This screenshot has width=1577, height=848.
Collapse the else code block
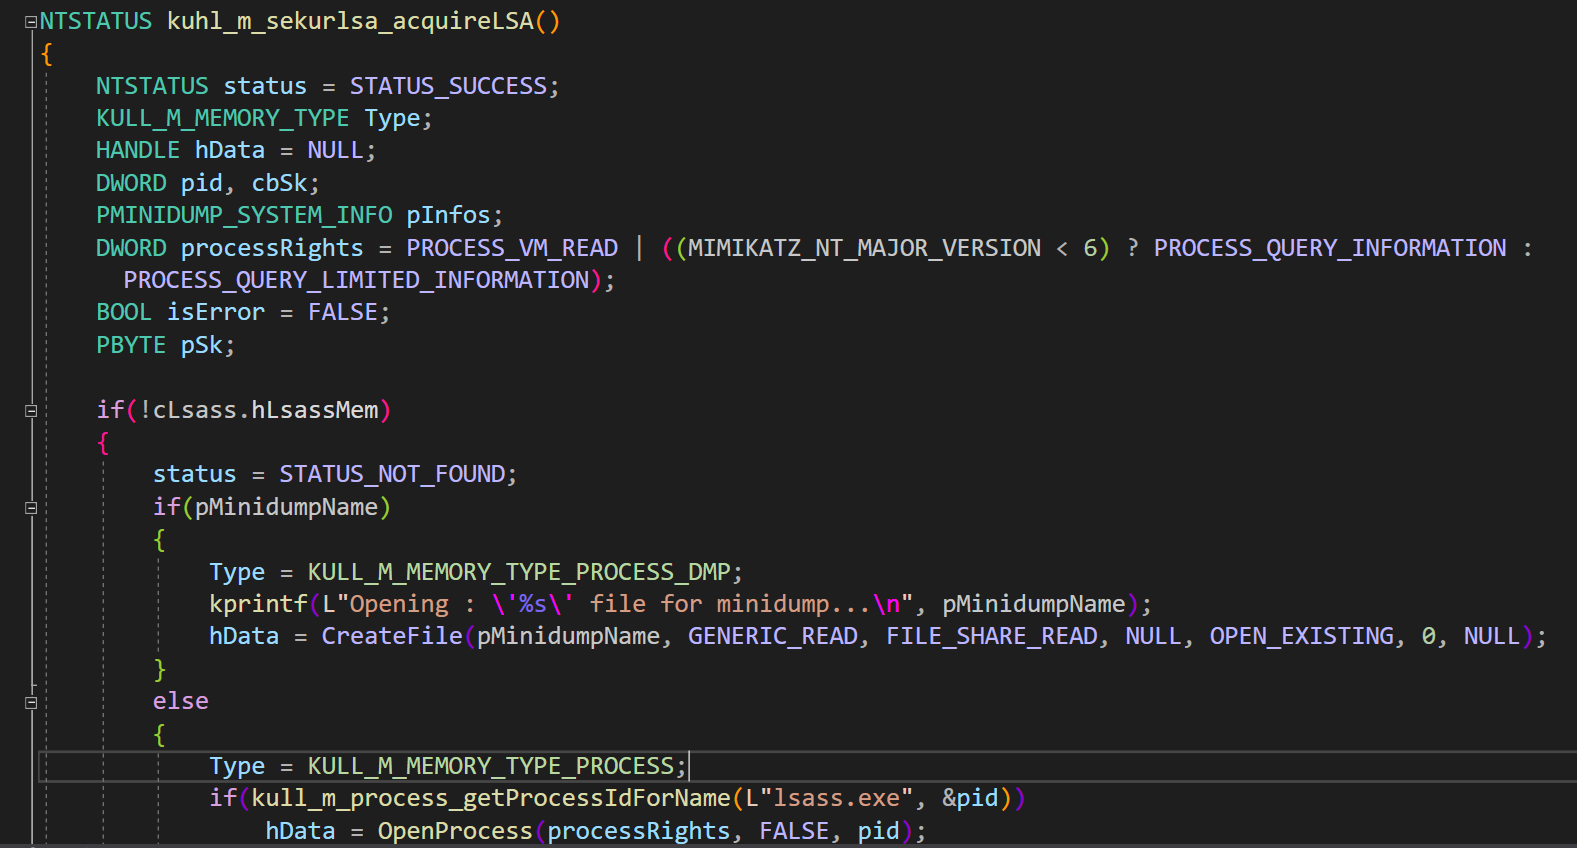click(x=31, y=702)
